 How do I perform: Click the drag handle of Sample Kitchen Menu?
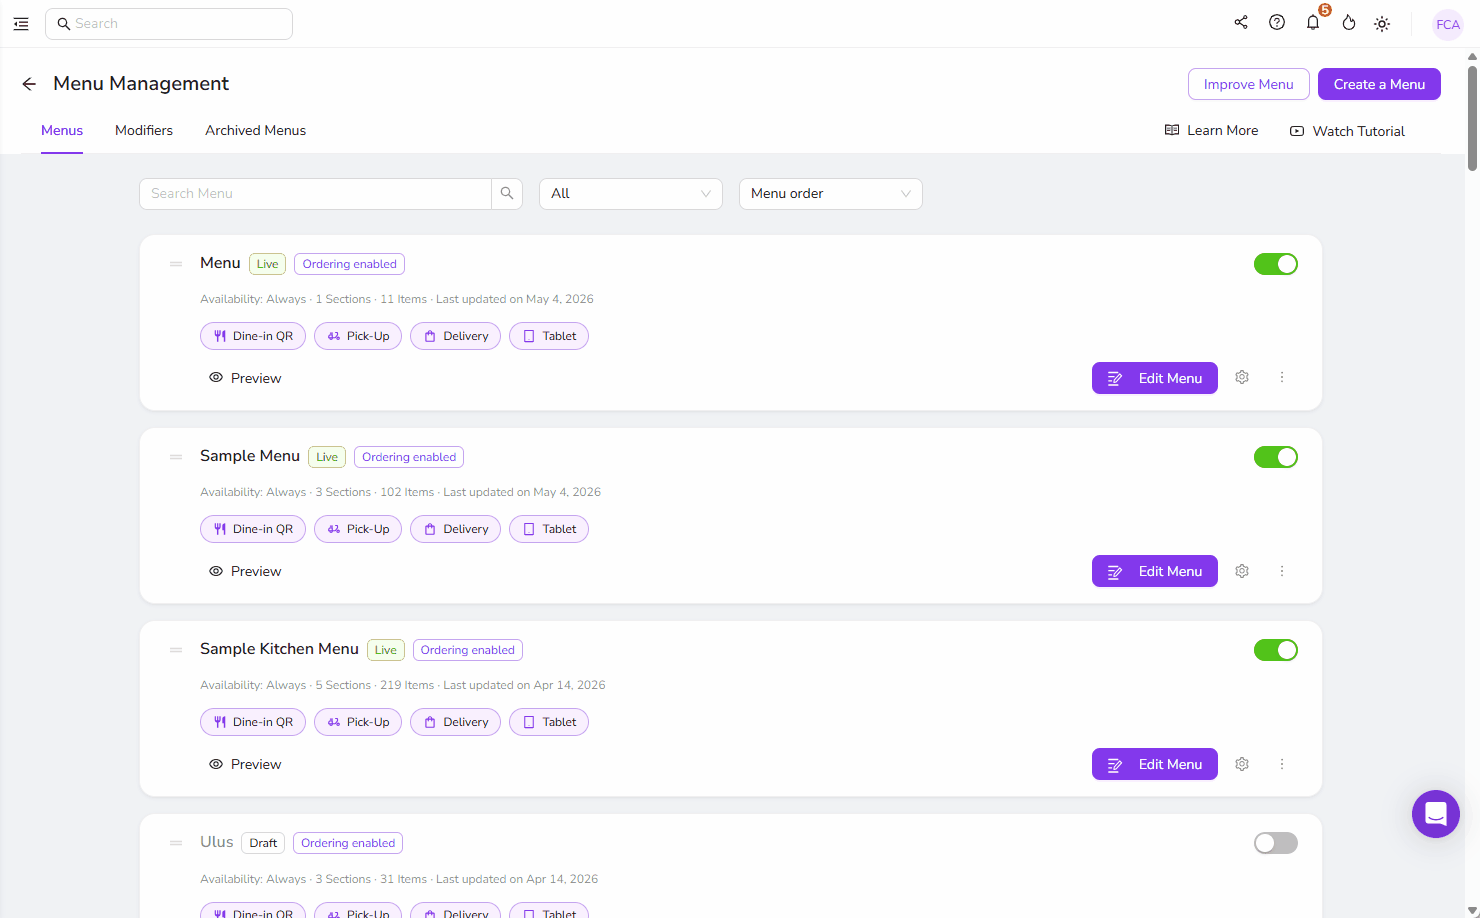176,650
